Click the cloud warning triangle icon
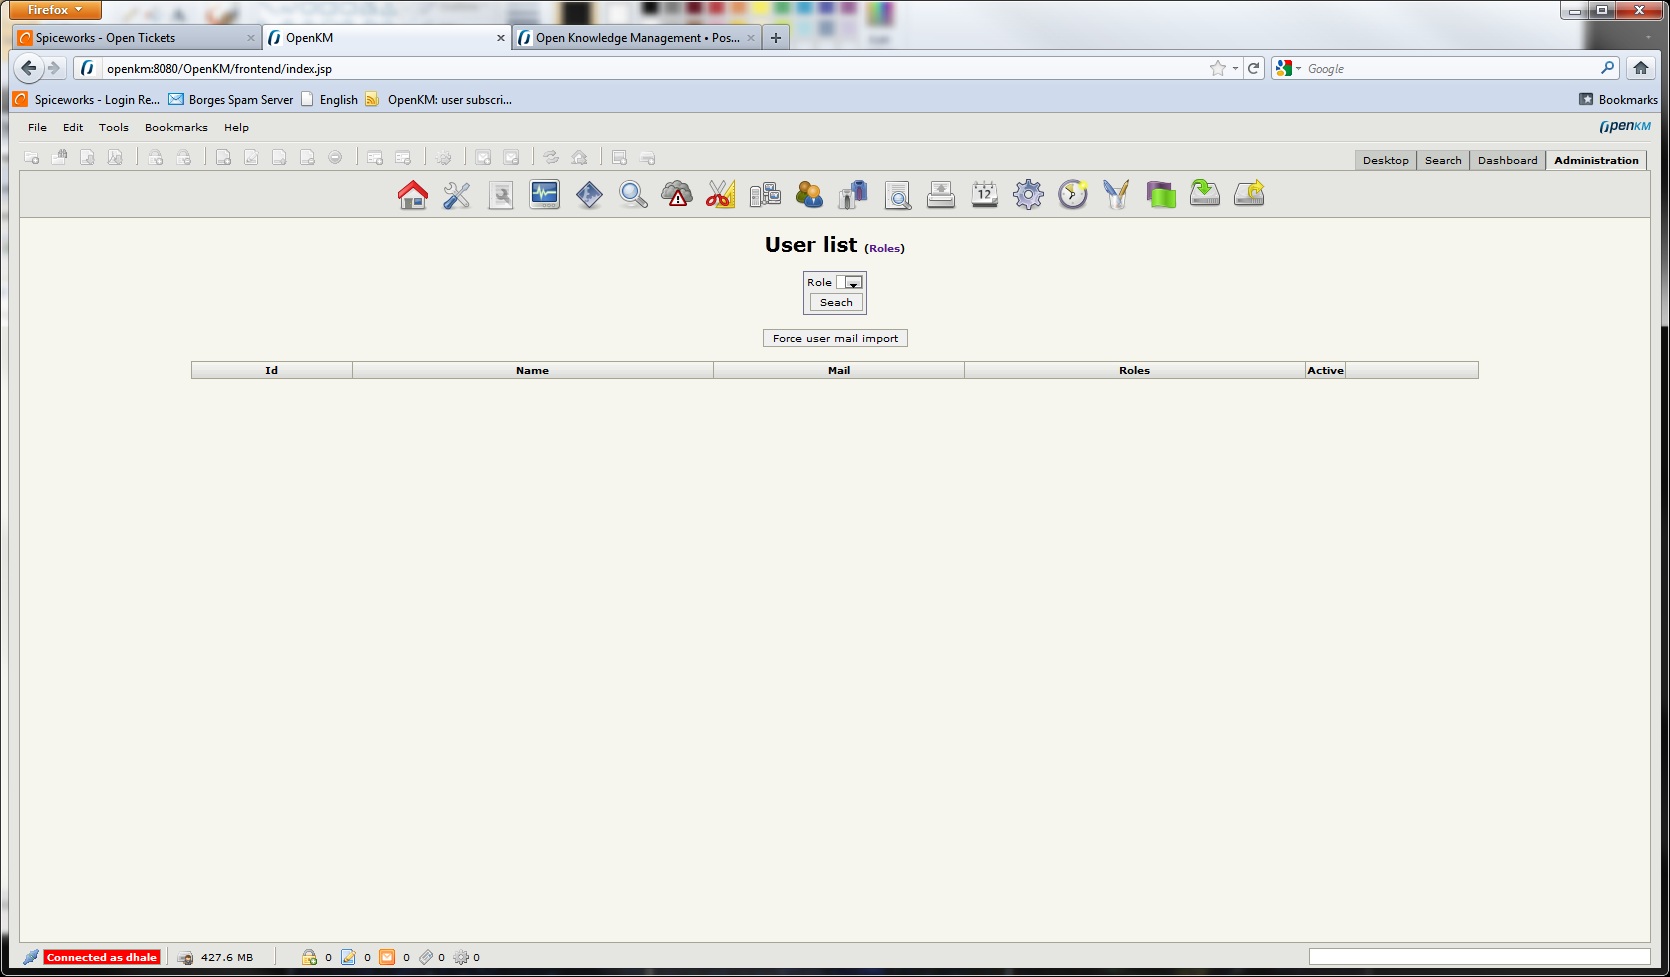 click(x=677, y=194)
